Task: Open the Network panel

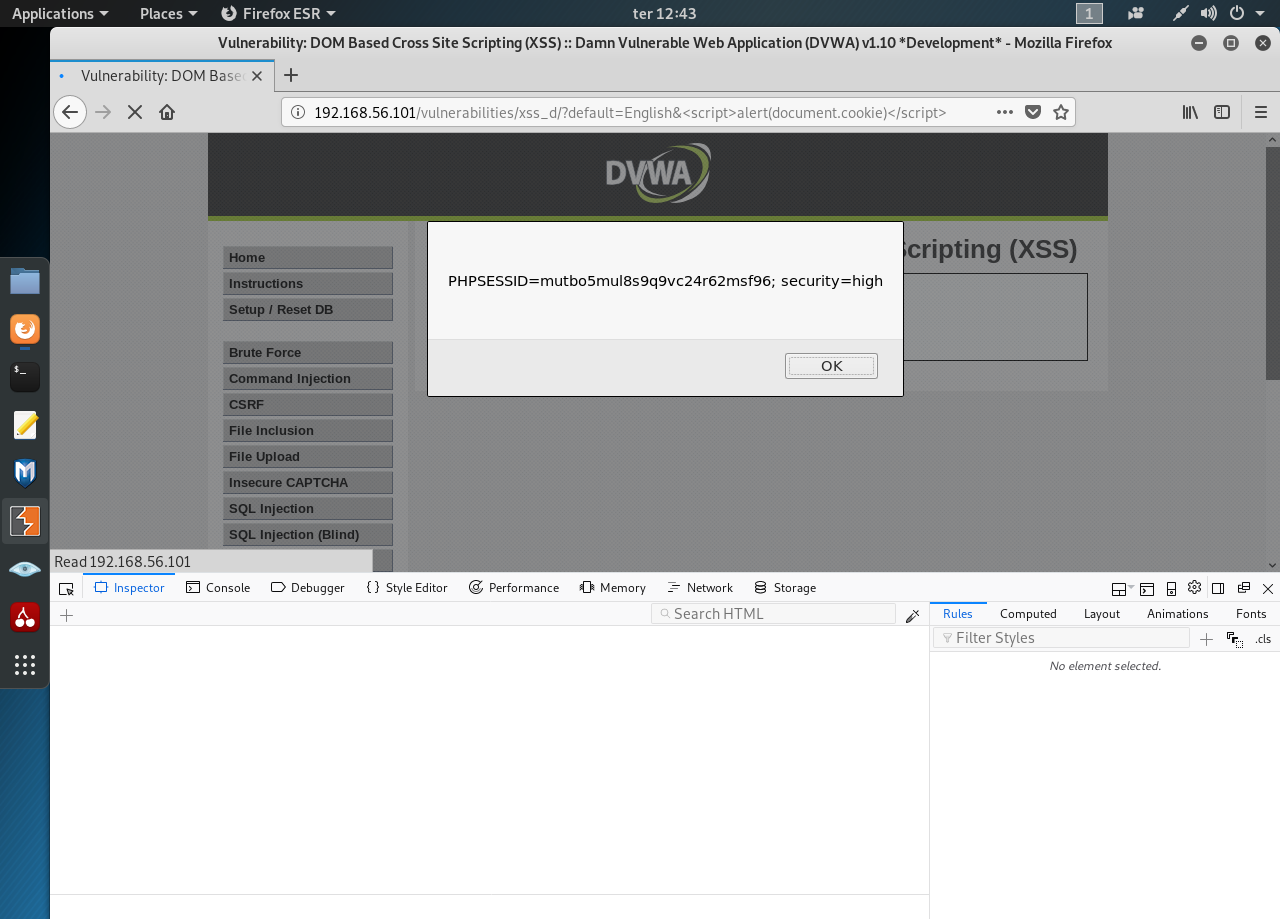Action: pos(700,588)
